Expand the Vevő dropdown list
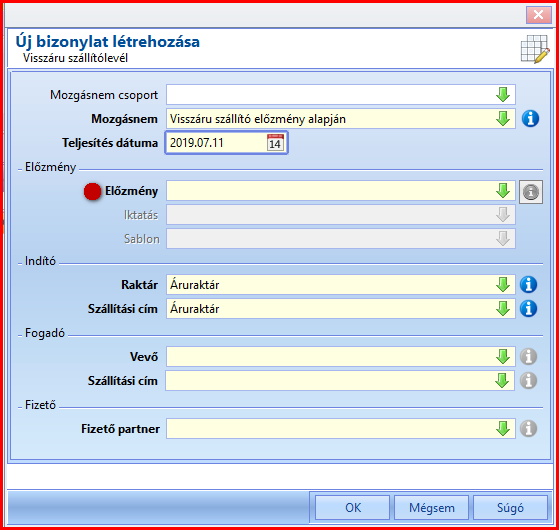 tap(503, 356)
